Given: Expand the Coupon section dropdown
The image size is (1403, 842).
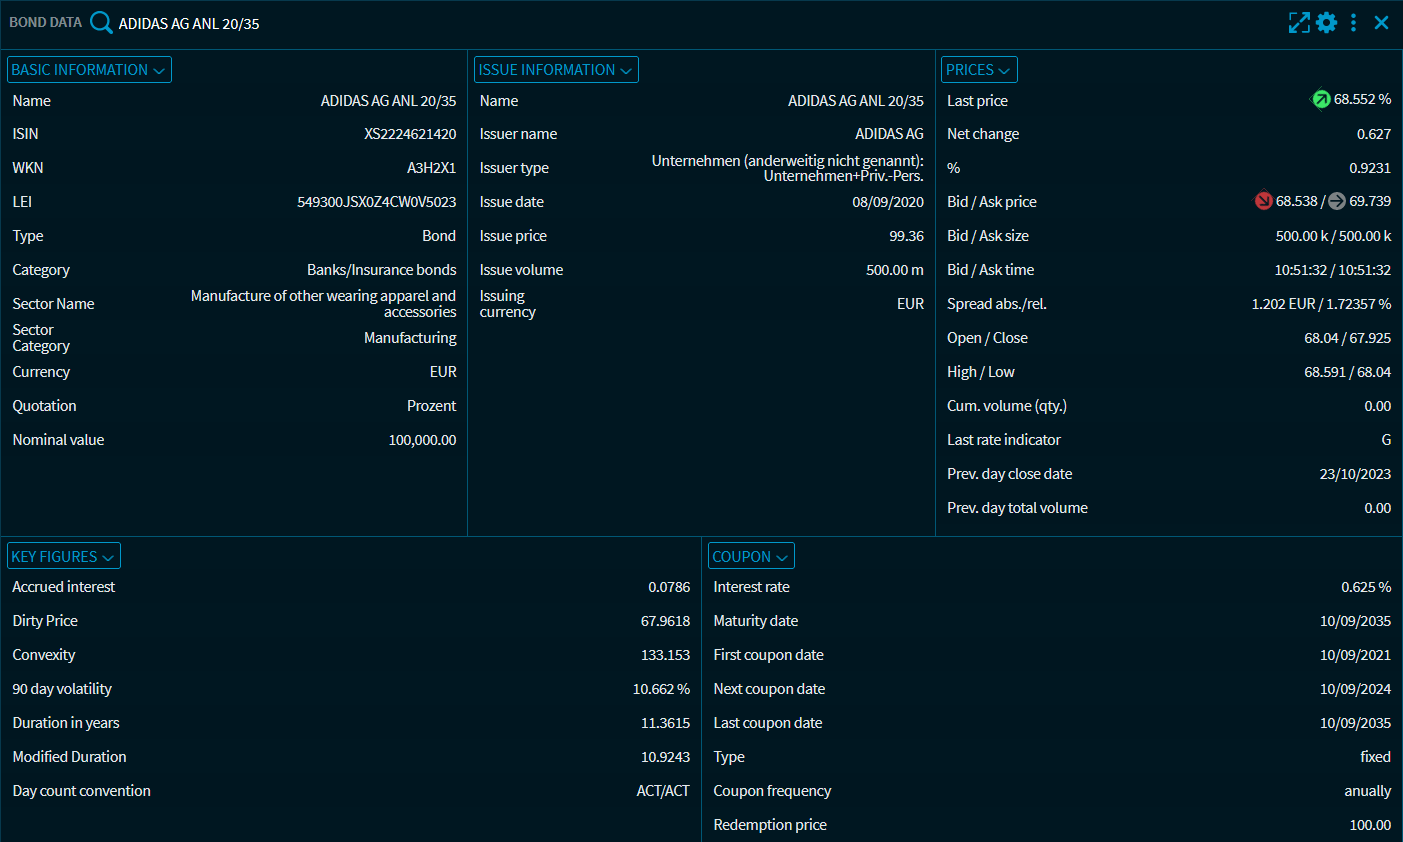Looking at the screenshot, I should coord(751,557).
